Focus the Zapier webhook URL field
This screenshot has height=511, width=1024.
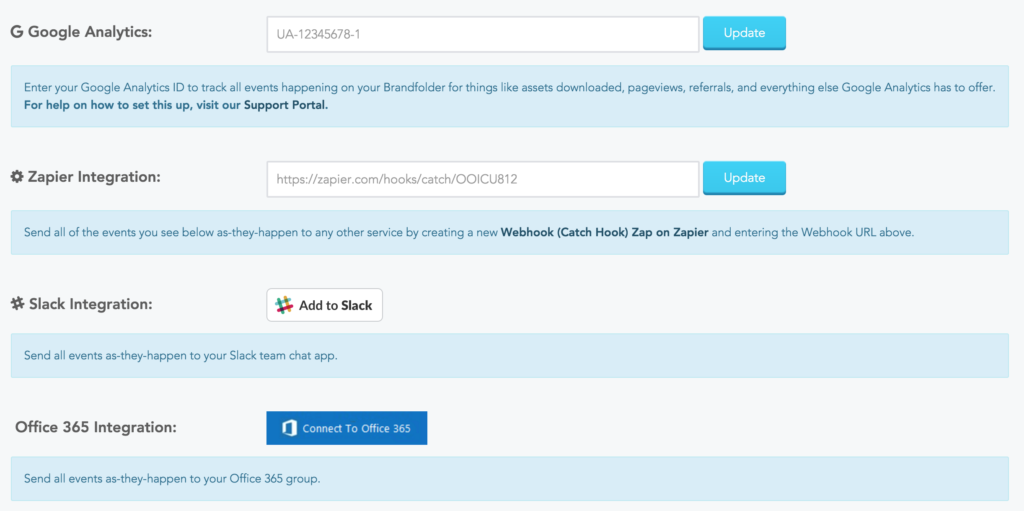(483, 179)
